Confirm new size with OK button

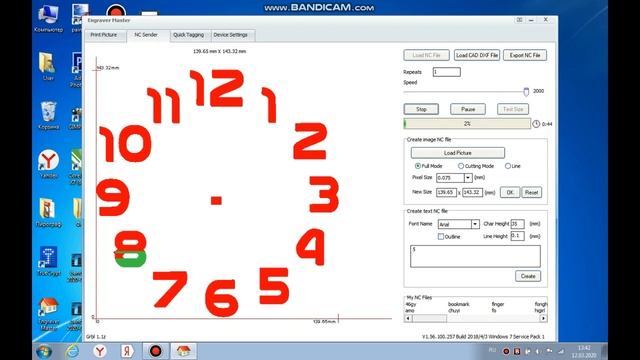[510, 192]
